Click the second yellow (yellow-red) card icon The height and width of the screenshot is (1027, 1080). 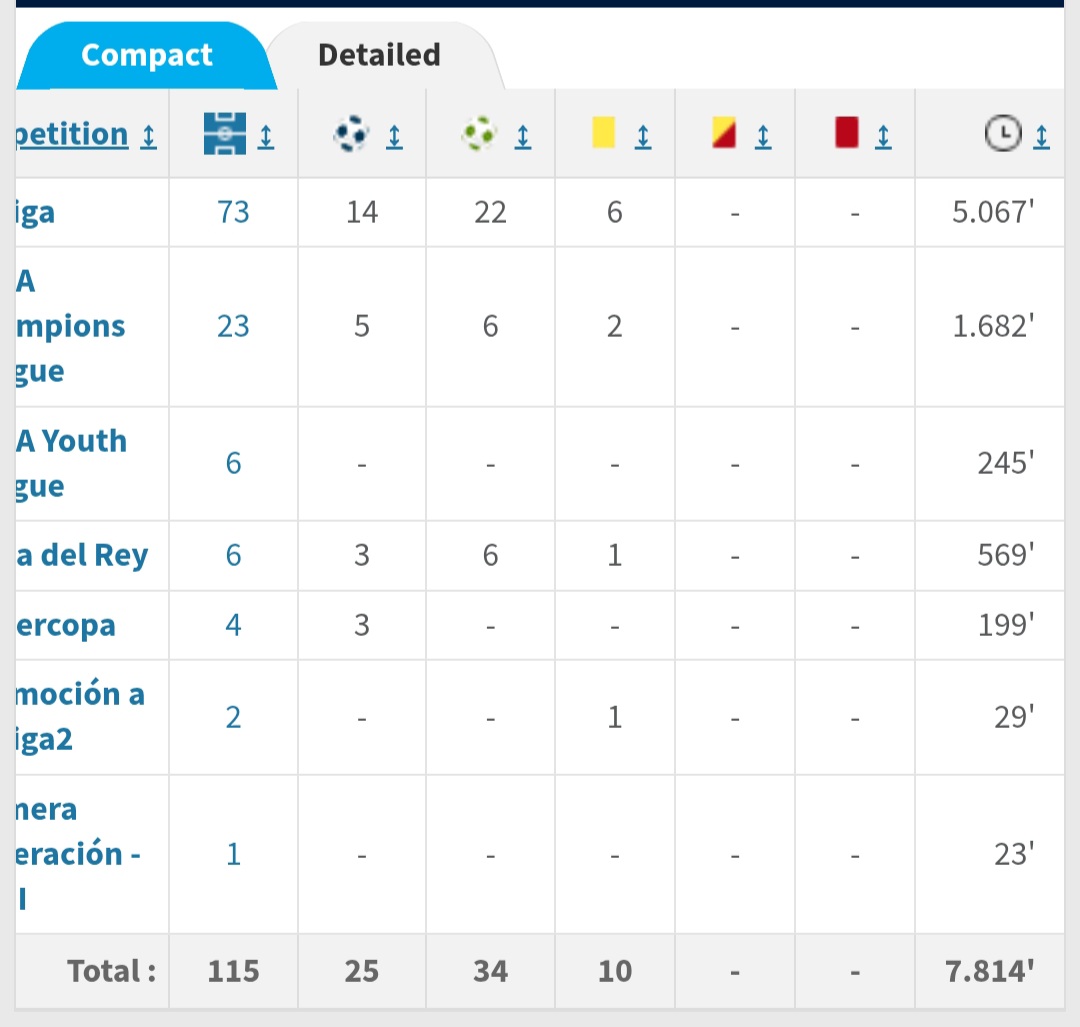tap(723, 133)
